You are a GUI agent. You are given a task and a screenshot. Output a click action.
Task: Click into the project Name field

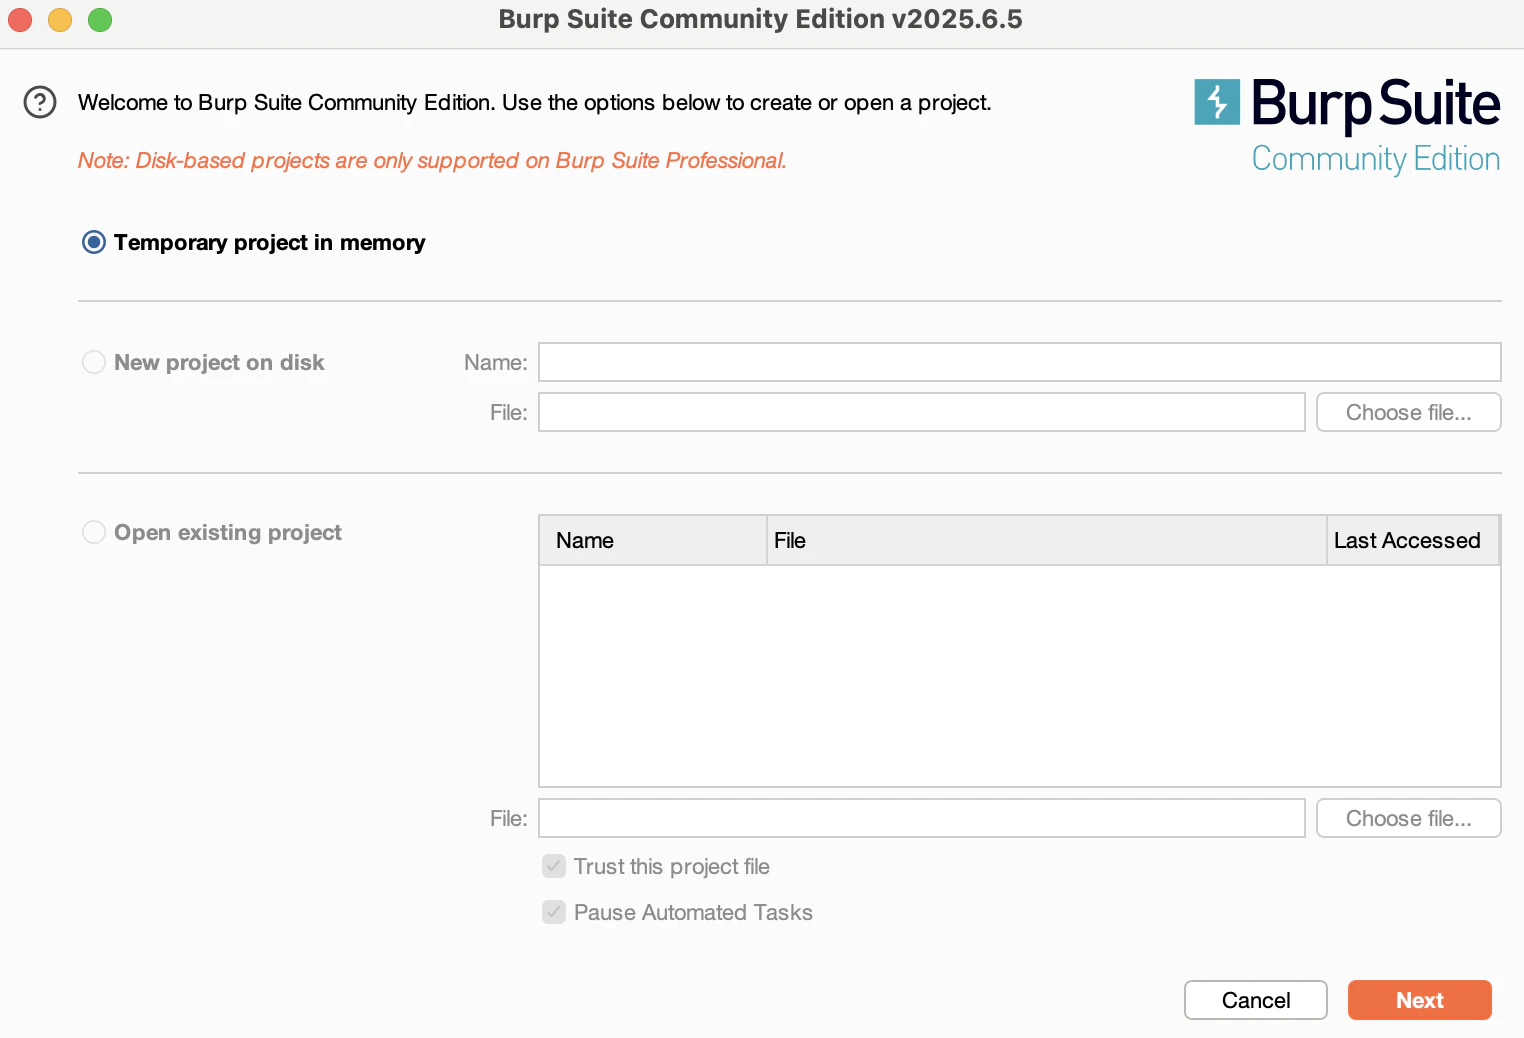[1020, 362]
